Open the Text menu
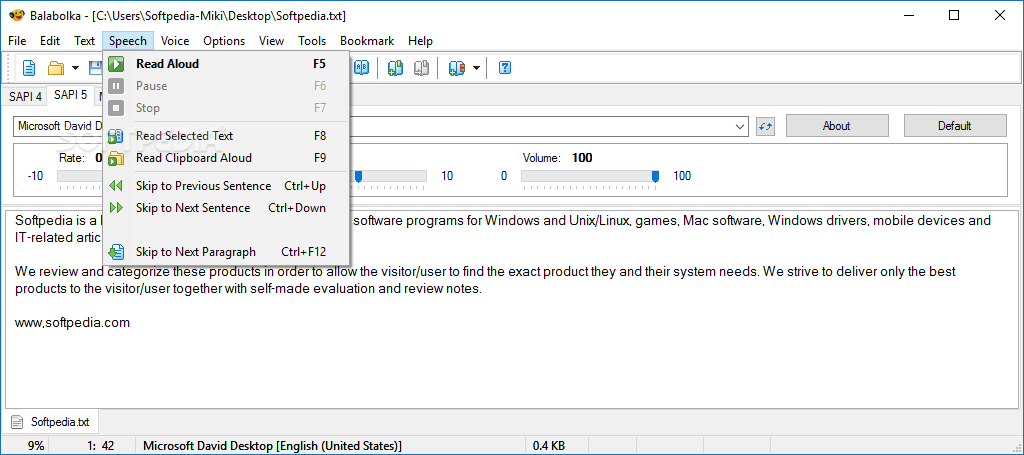Image resolution: width=1024 pixels, height=455 pixels. (x=84, y=40)
